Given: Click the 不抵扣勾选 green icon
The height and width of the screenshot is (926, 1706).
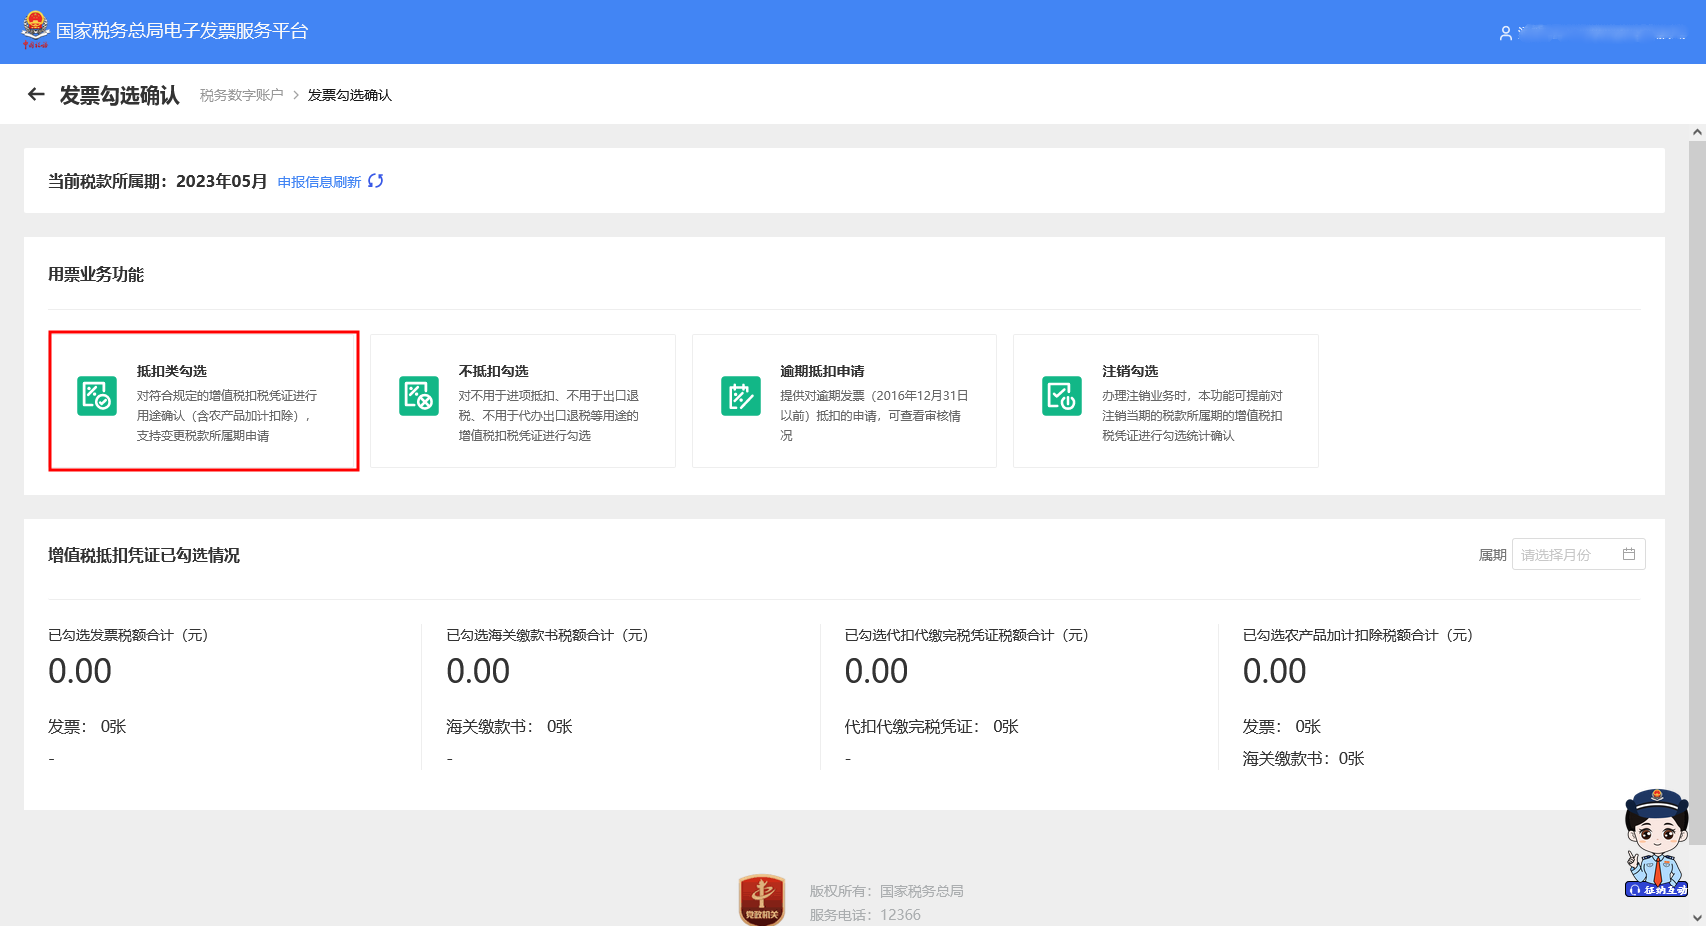Looking at the screenshot, I should tap(419, 395).
